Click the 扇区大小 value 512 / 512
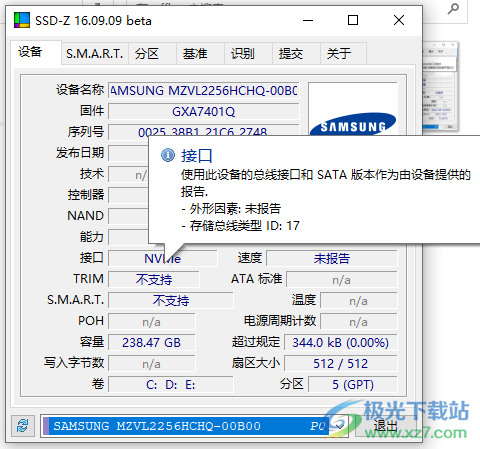480x449 pixels. [x=341, y=363]
